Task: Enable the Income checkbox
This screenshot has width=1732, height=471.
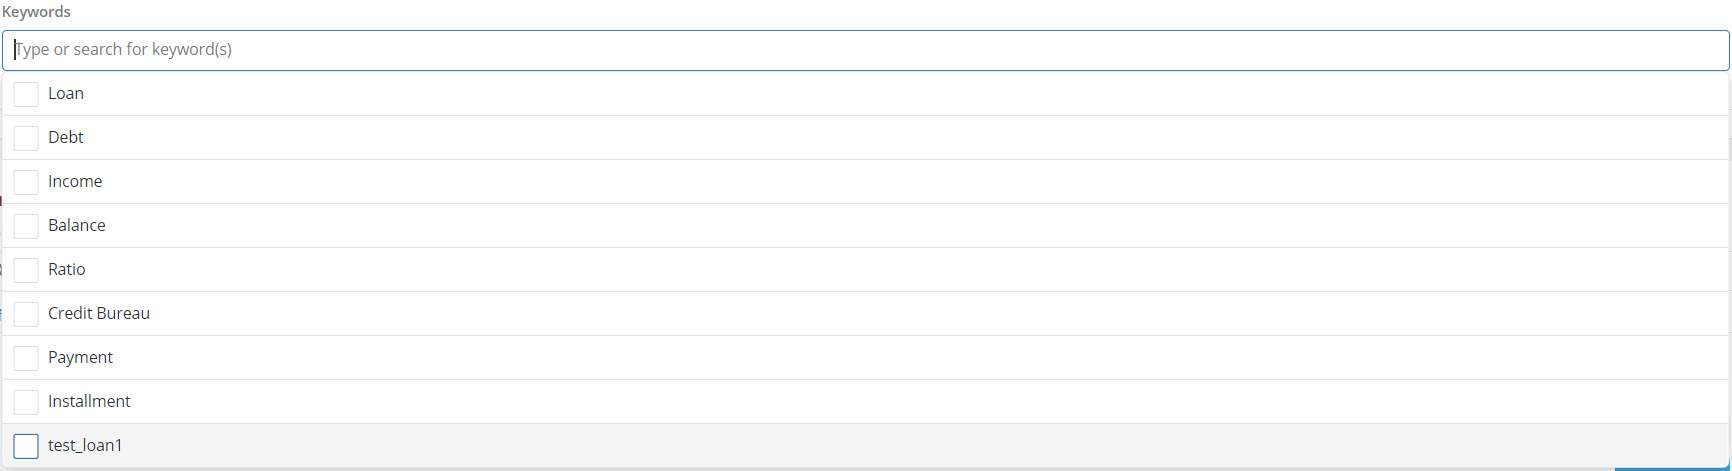Action: point(26,182)
